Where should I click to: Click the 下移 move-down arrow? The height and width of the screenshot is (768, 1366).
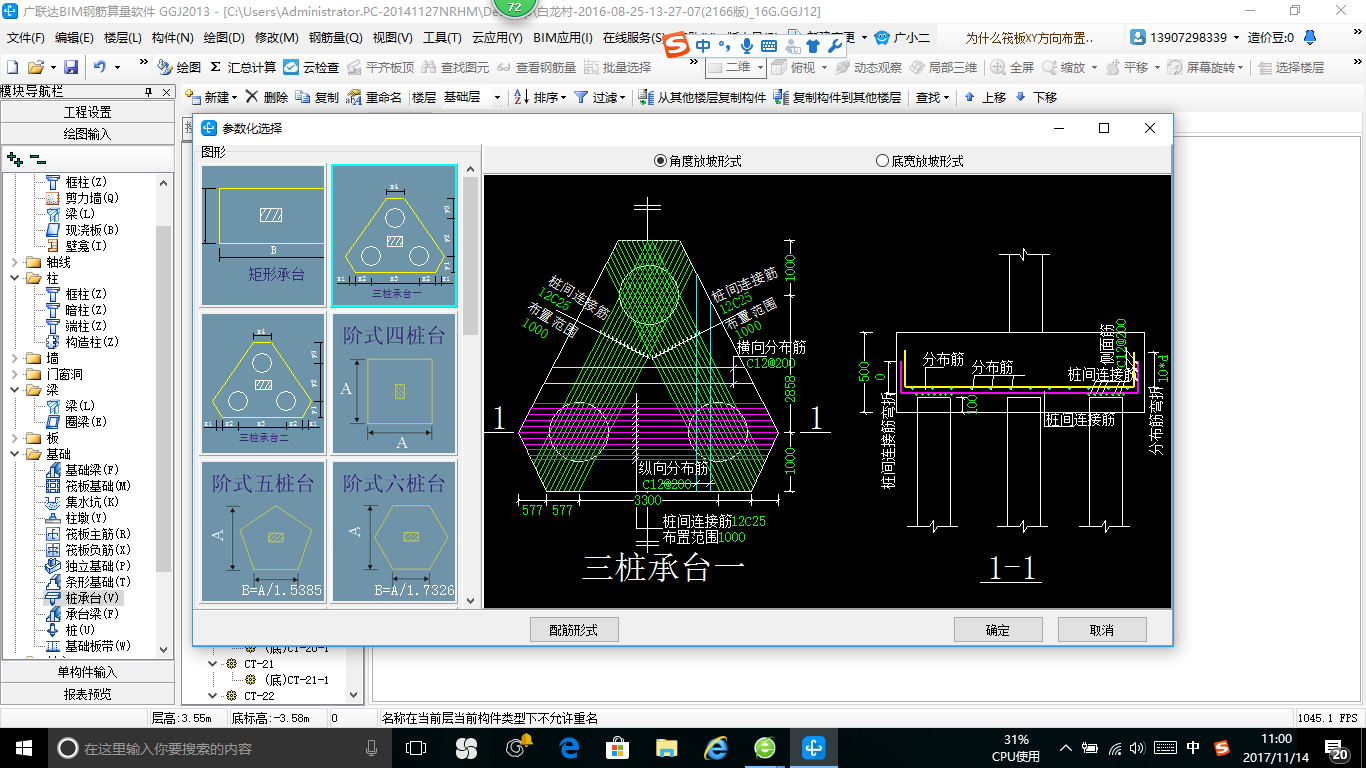1020,97
